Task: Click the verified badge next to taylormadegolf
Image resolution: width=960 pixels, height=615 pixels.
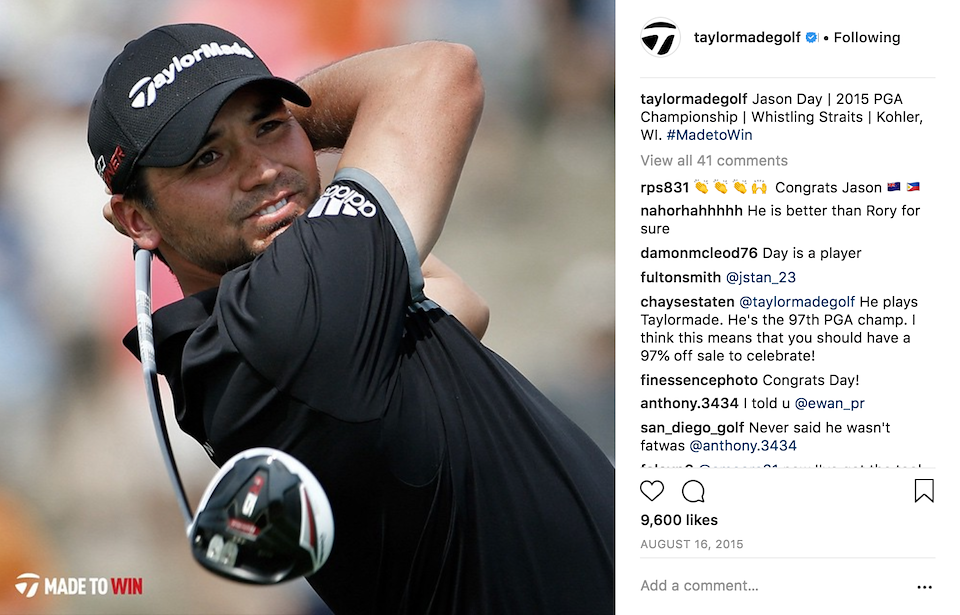Action: [x=811, y=37]
